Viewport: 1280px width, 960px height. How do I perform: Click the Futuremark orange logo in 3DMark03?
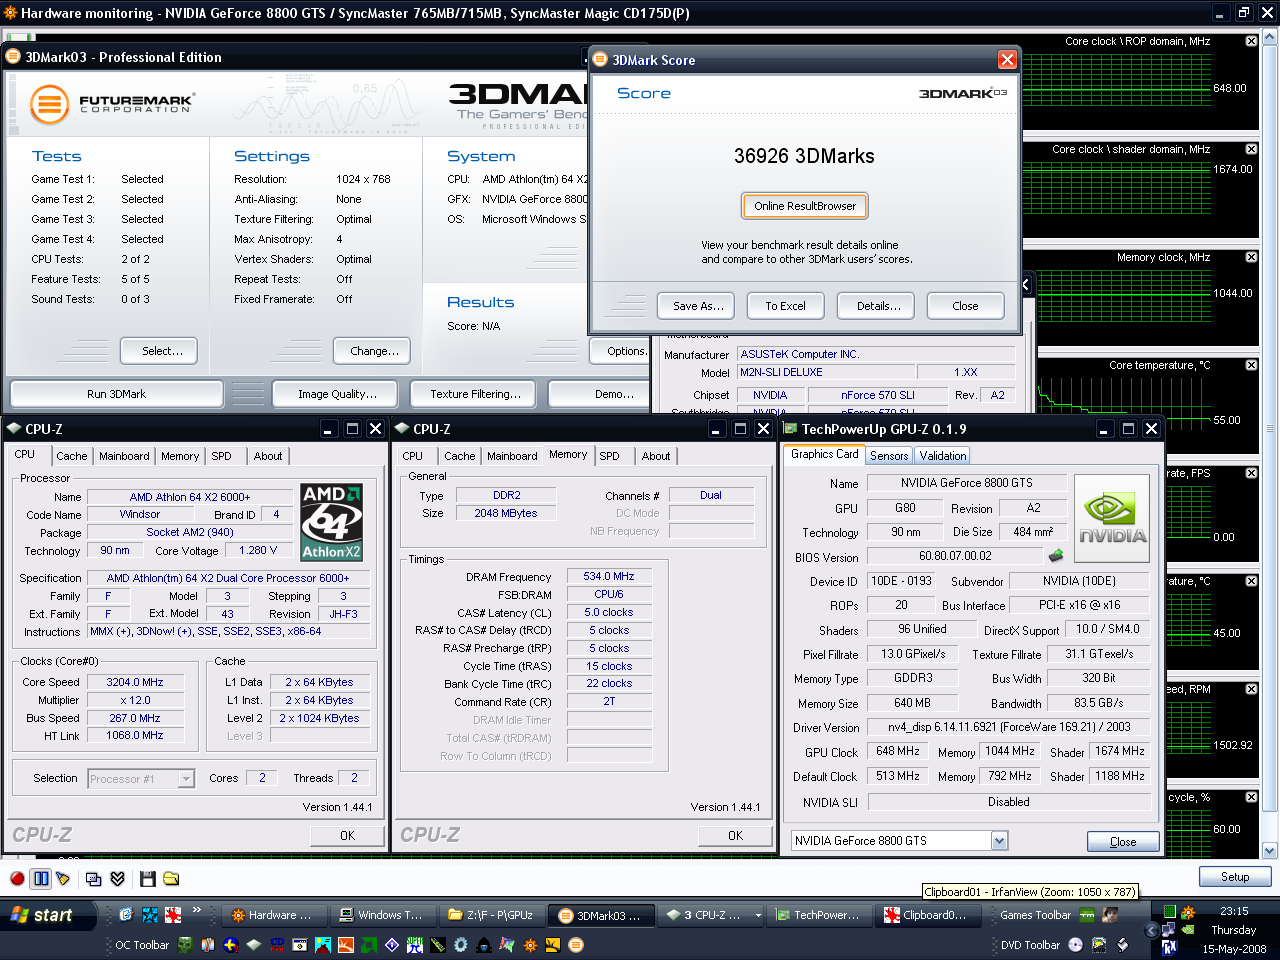click(50, 104)
